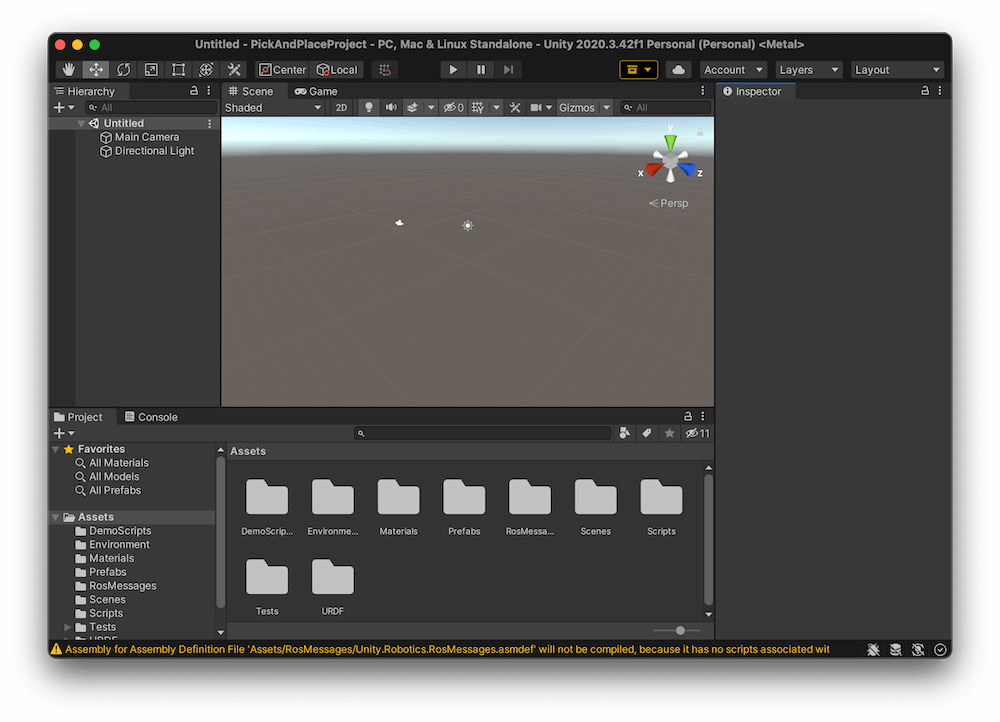
Task: Click the Project search field
Action: (483, 434)
